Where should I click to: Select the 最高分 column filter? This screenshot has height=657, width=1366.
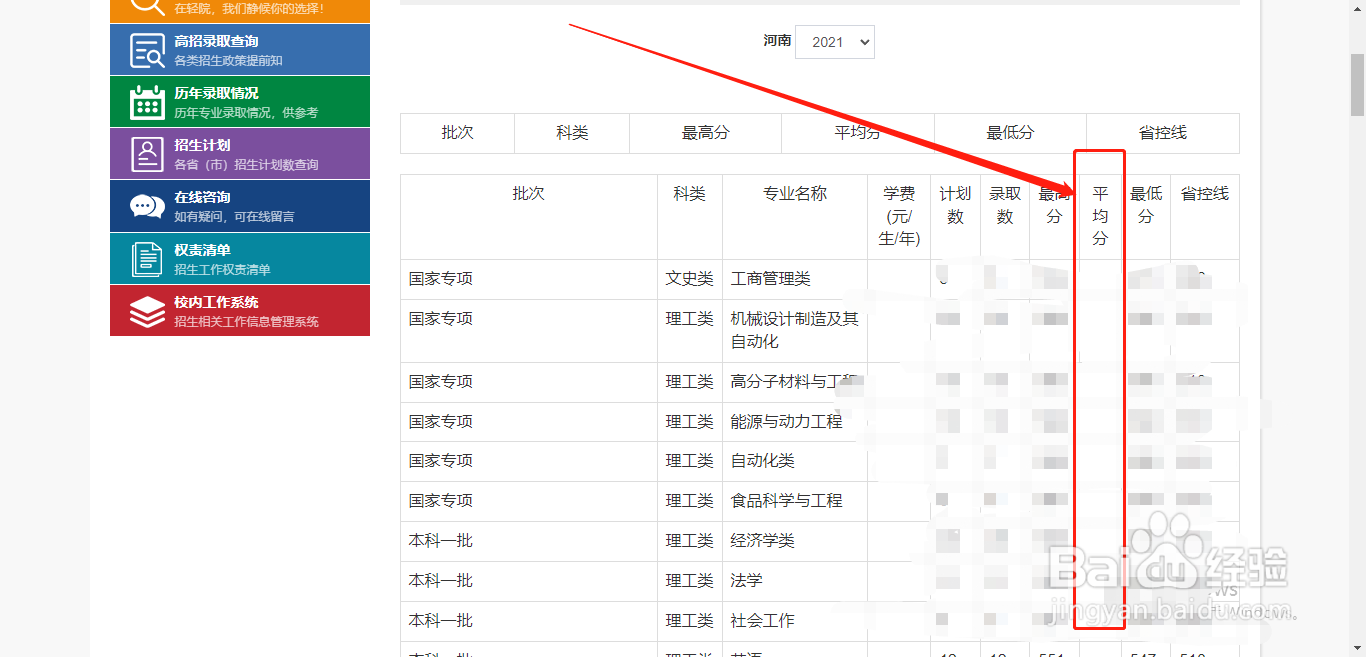pos(705,133)
